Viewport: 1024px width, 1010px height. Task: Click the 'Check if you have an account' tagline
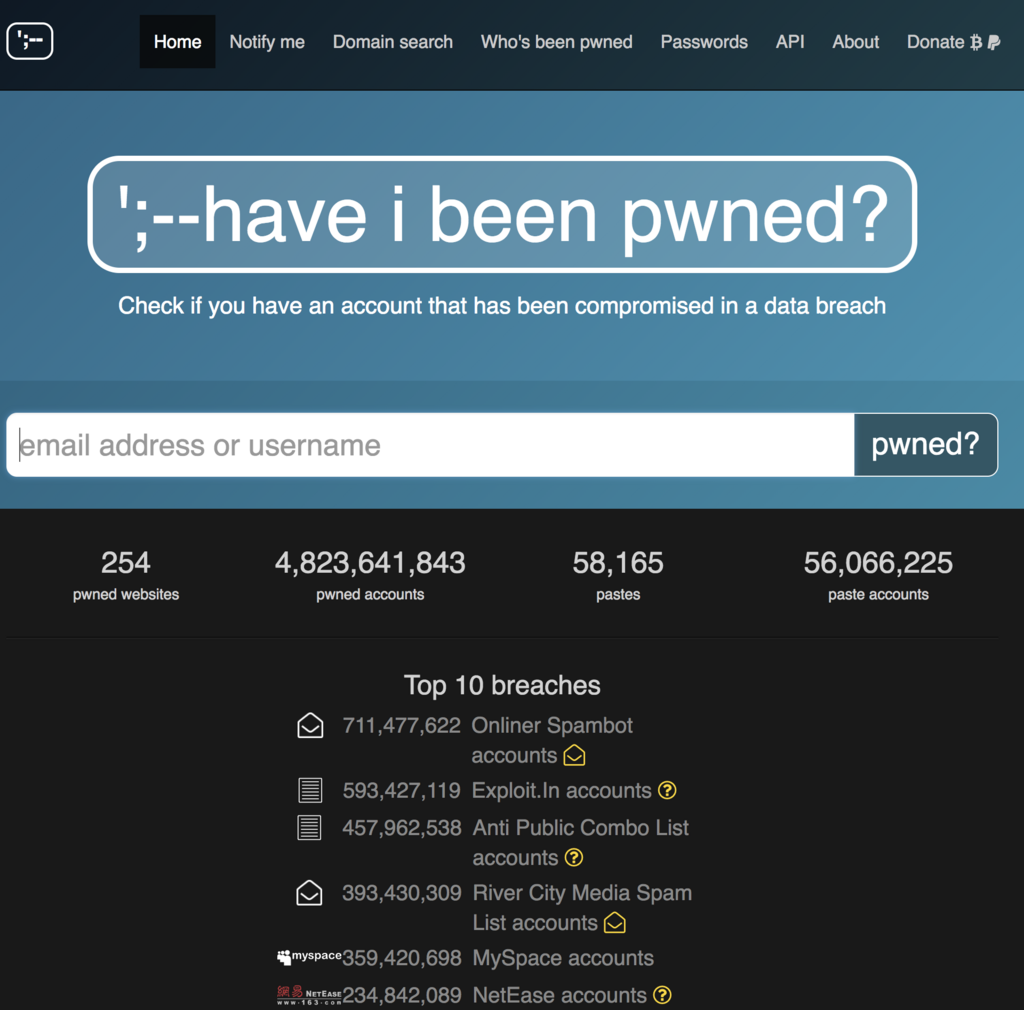502,306
